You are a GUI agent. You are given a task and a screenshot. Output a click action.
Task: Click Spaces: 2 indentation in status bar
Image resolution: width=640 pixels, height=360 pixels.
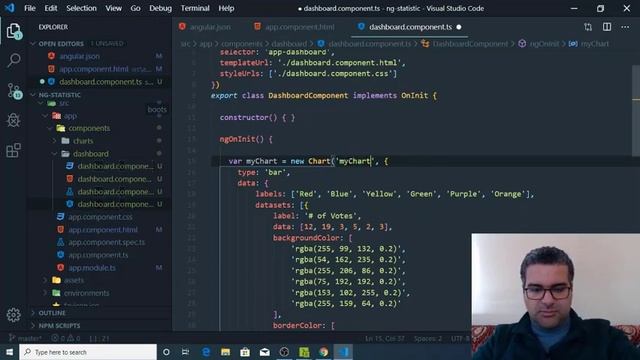427,338
